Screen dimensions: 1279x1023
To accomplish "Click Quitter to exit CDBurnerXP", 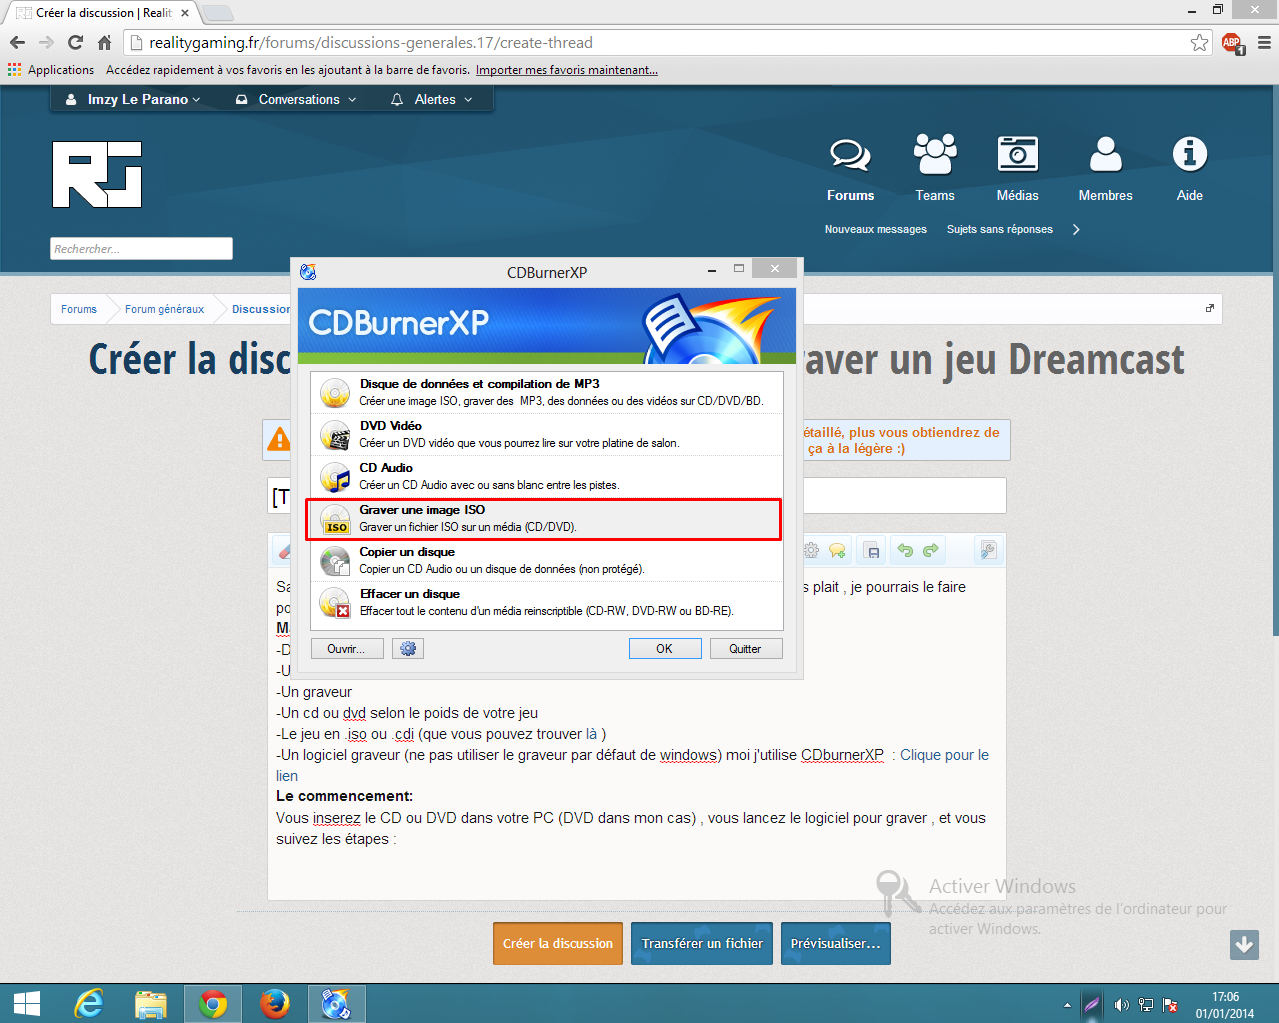I will (x=745, y=649).
